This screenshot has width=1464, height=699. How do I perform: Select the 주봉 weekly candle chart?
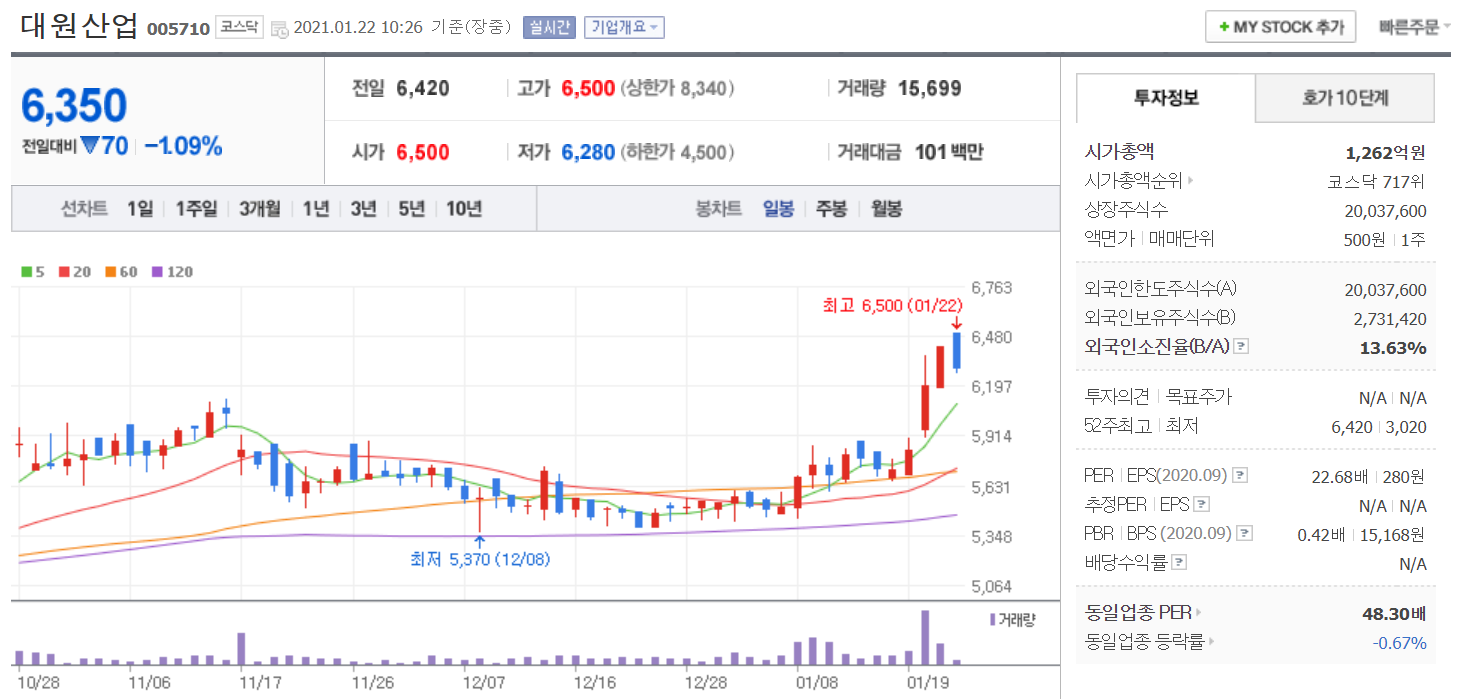tap(831, 209)
